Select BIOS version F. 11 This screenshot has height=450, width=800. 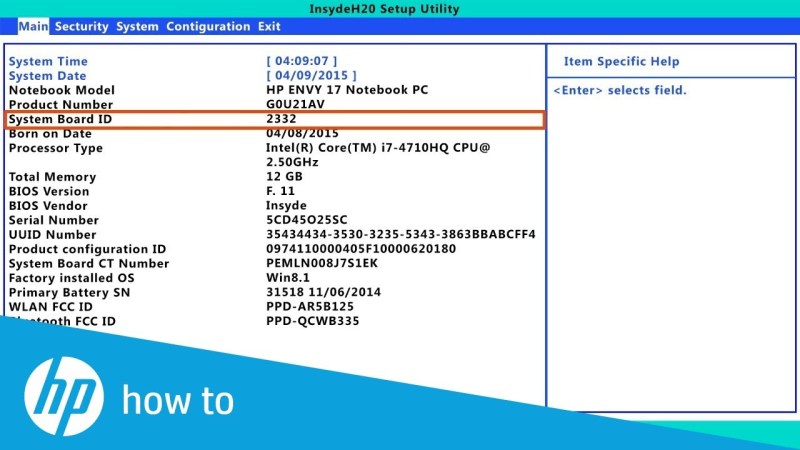point(280,191)
